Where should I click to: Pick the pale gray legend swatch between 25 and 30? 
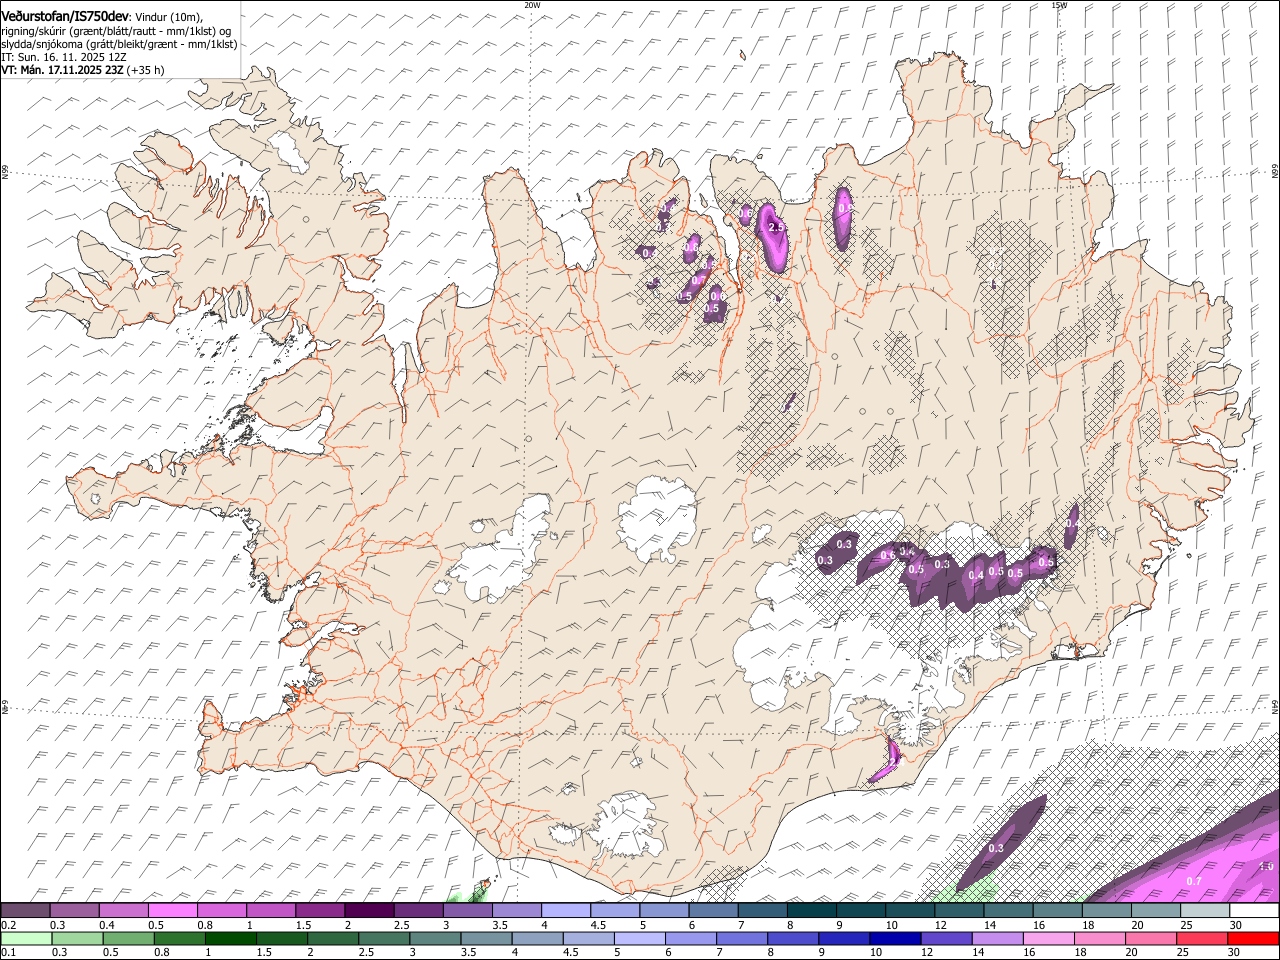(1204, 911)
